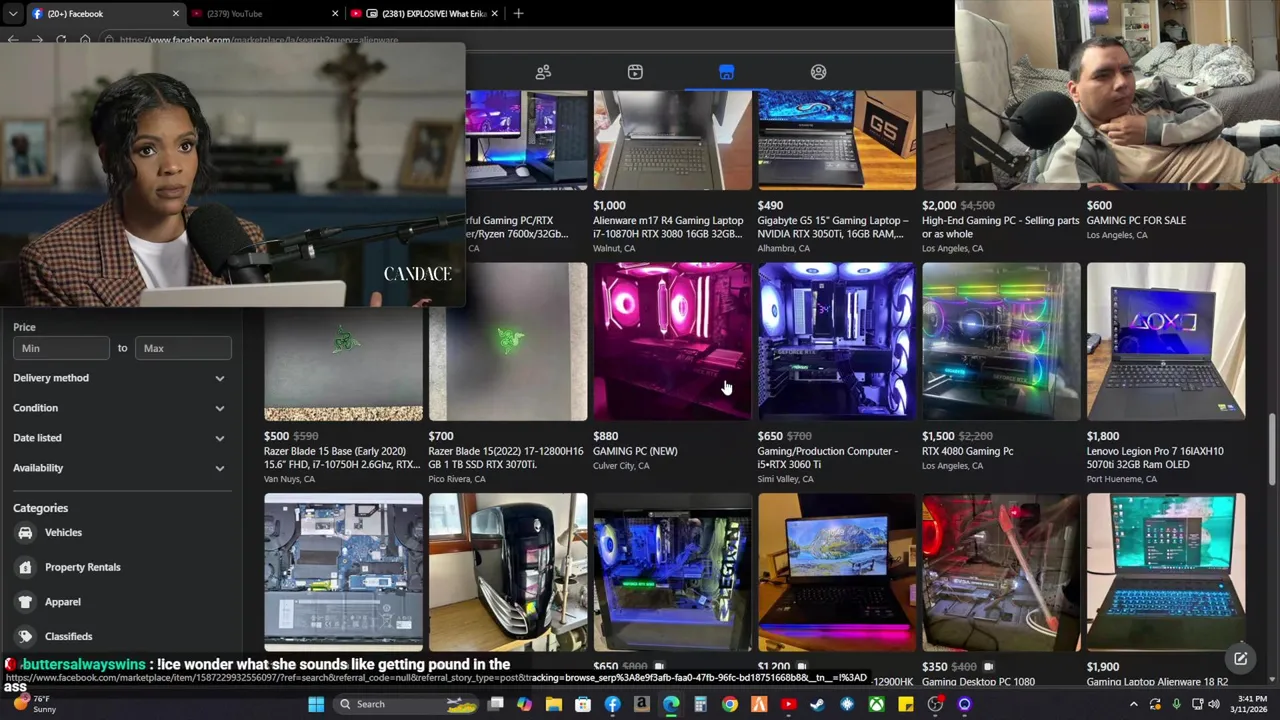Open Task View on the taskbar
The height and width of the screenshot is (720, 1280).
pos(495,704)
